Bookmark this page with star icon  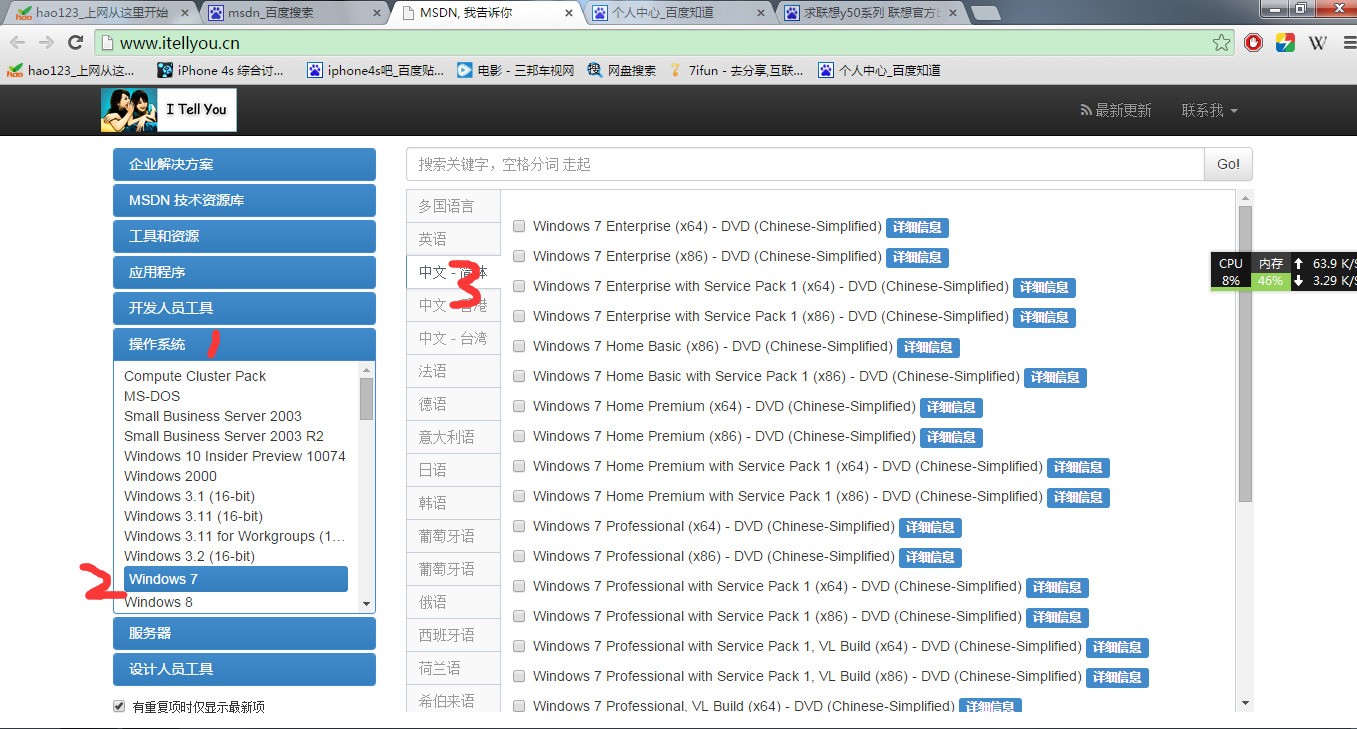[x=1221, y=43]
